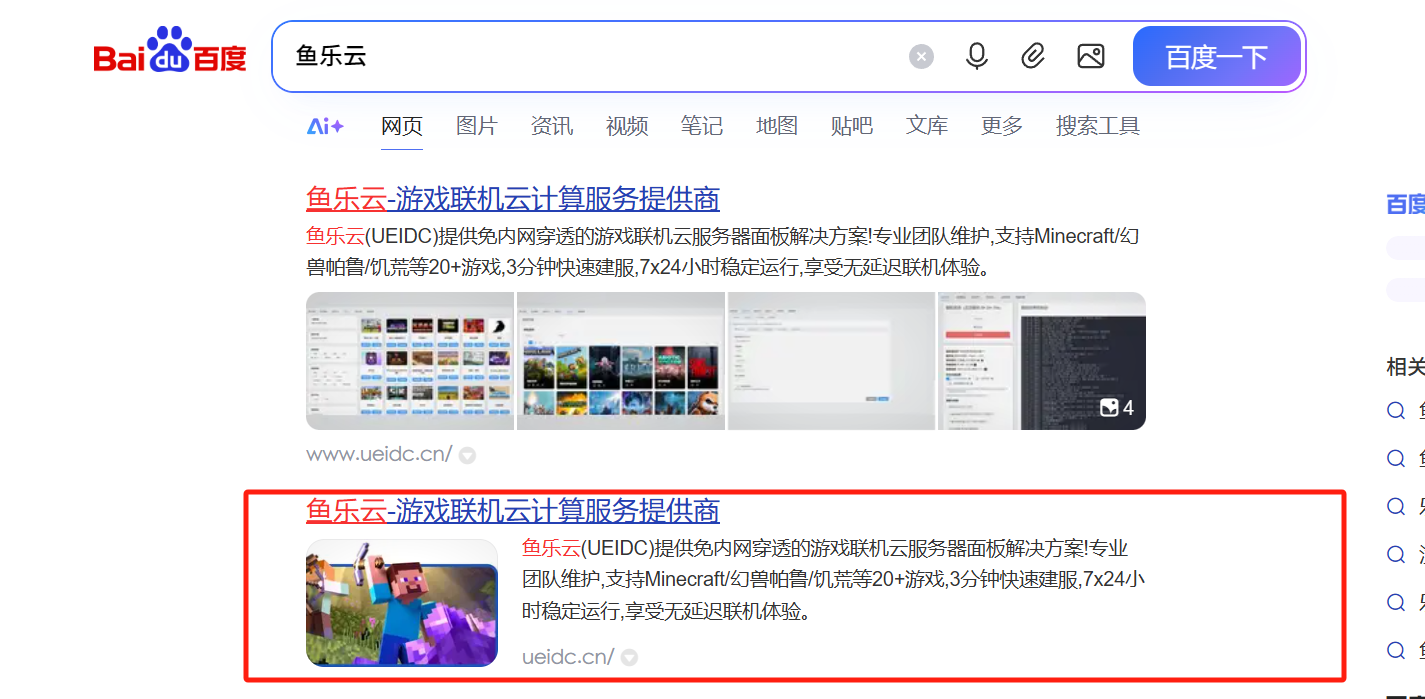Open 搜索工具 filter options
The height and width of the screenshot is (699, 1425).
[x=1098, y=126]
